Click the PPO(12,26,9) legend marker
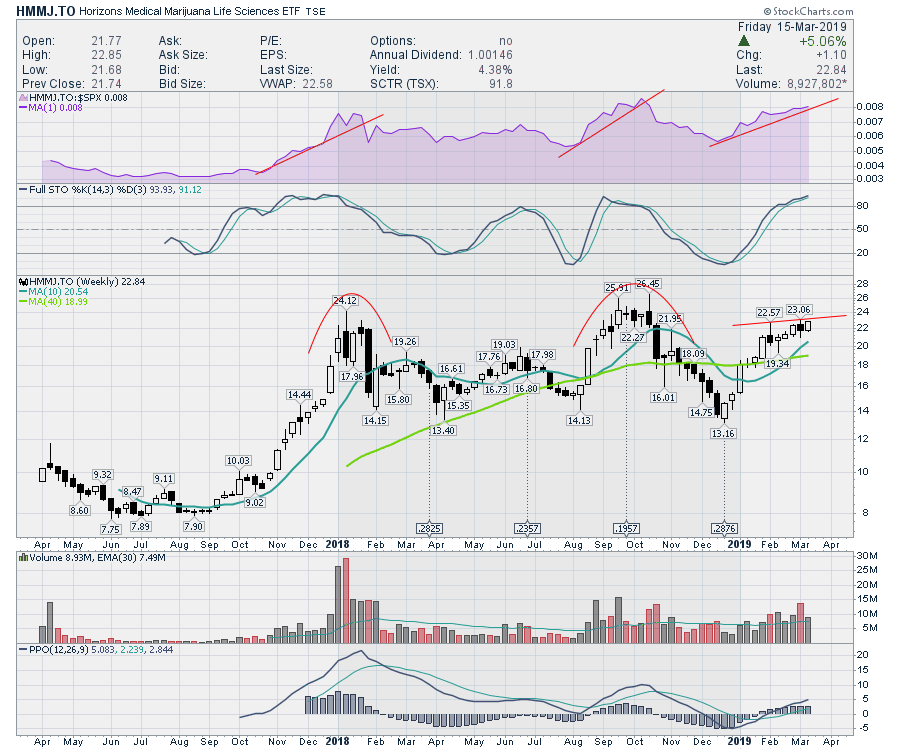Screen dimensions: 900x750 coord(23,650)
